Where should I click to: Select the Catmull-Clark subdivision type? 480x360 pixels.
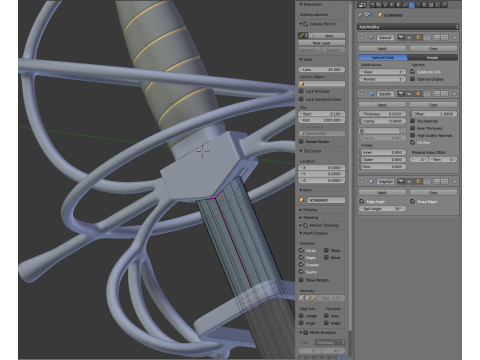pos(383,57)
